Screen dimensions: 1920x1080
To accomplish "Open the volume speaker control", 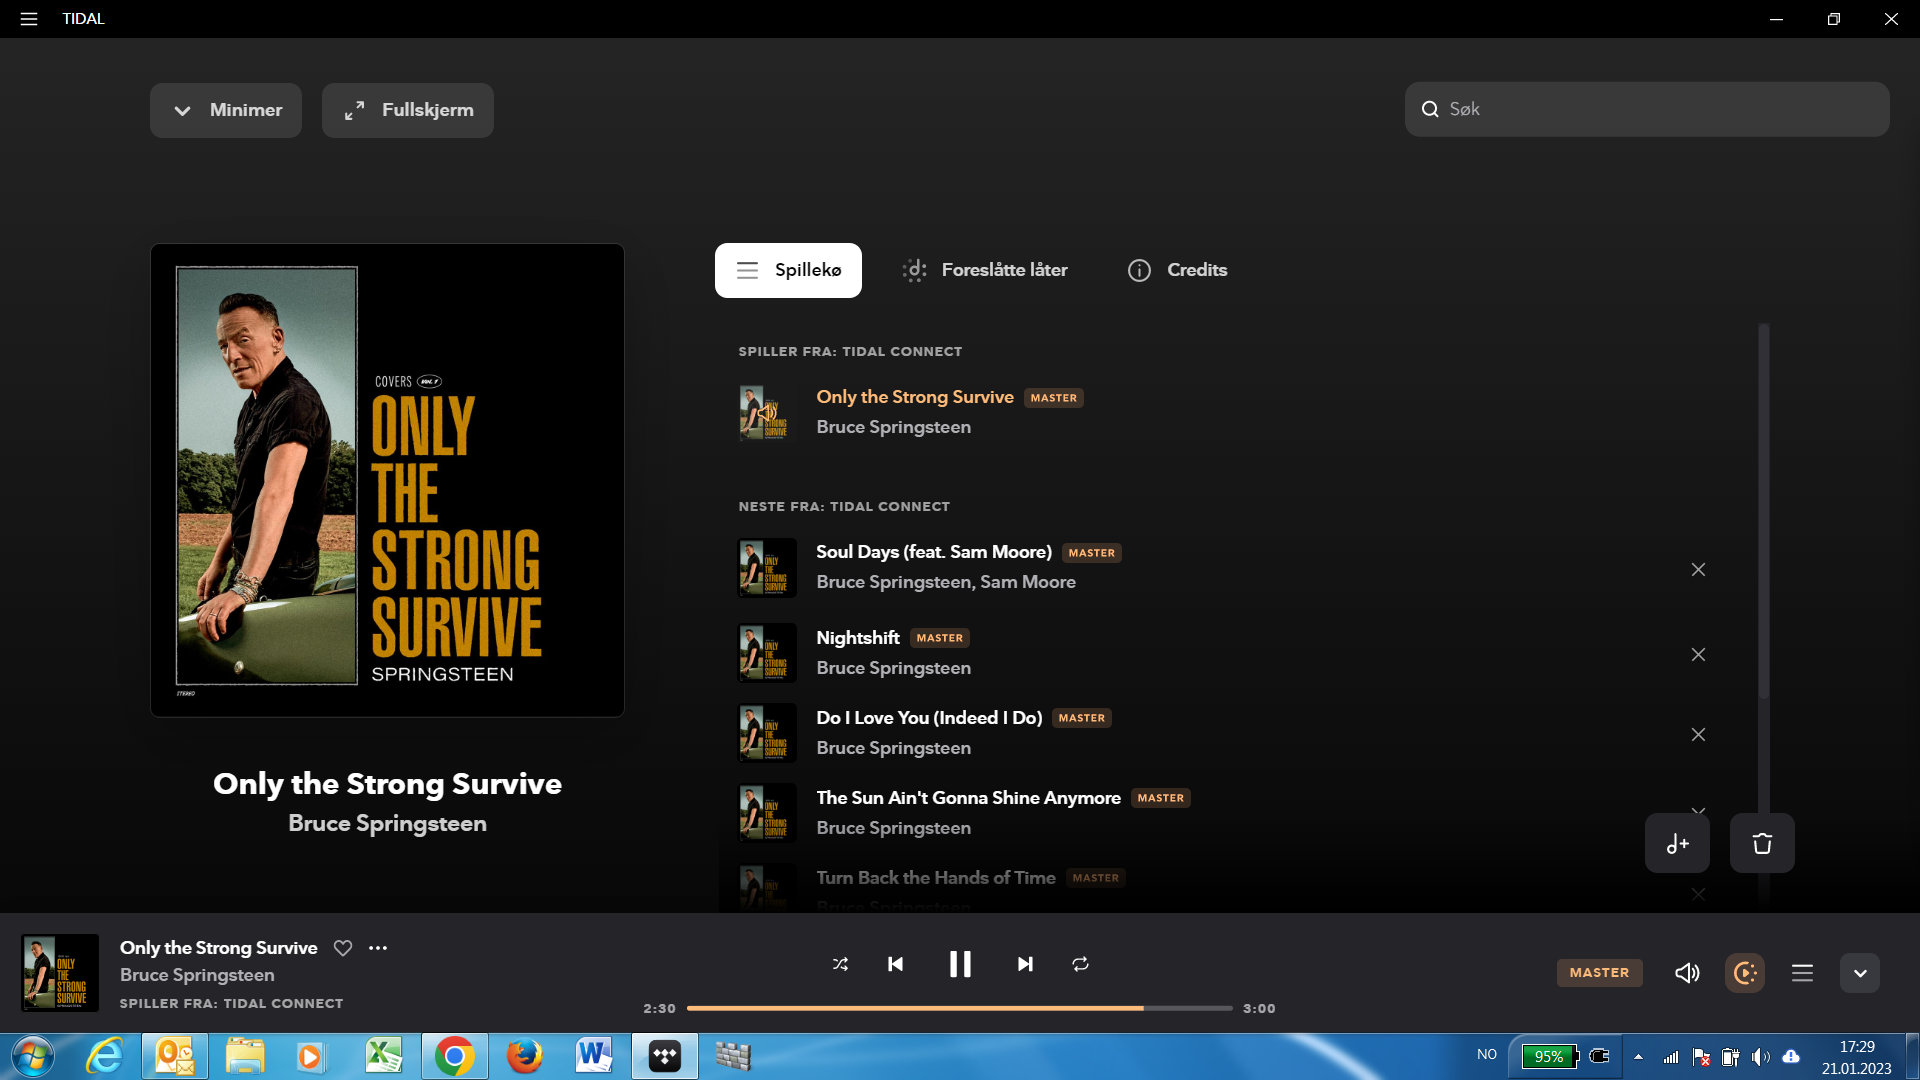I will click(x=1687, y=973).
